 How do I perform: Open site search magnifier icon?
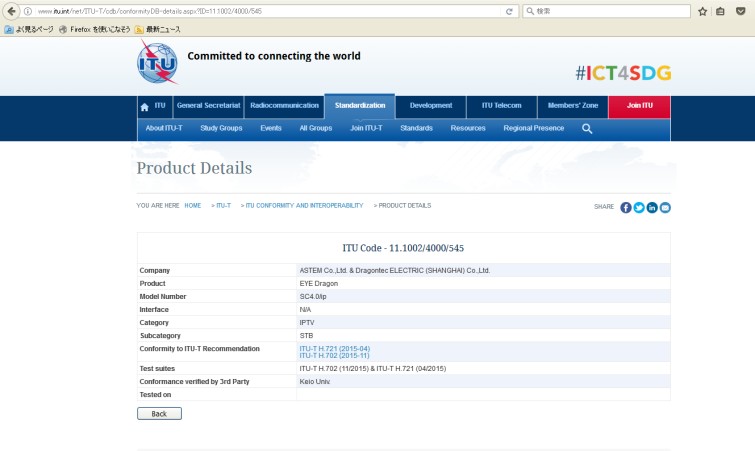pyautogui.click(x=587, y=129)
